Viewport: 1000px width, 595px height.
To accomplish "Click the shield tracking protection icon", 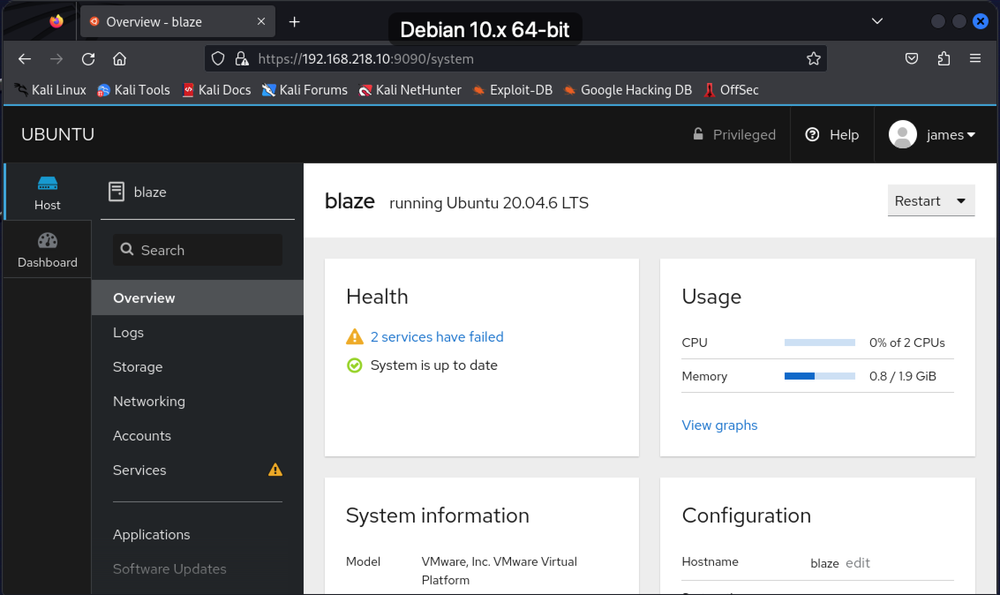I will (218, 59).
